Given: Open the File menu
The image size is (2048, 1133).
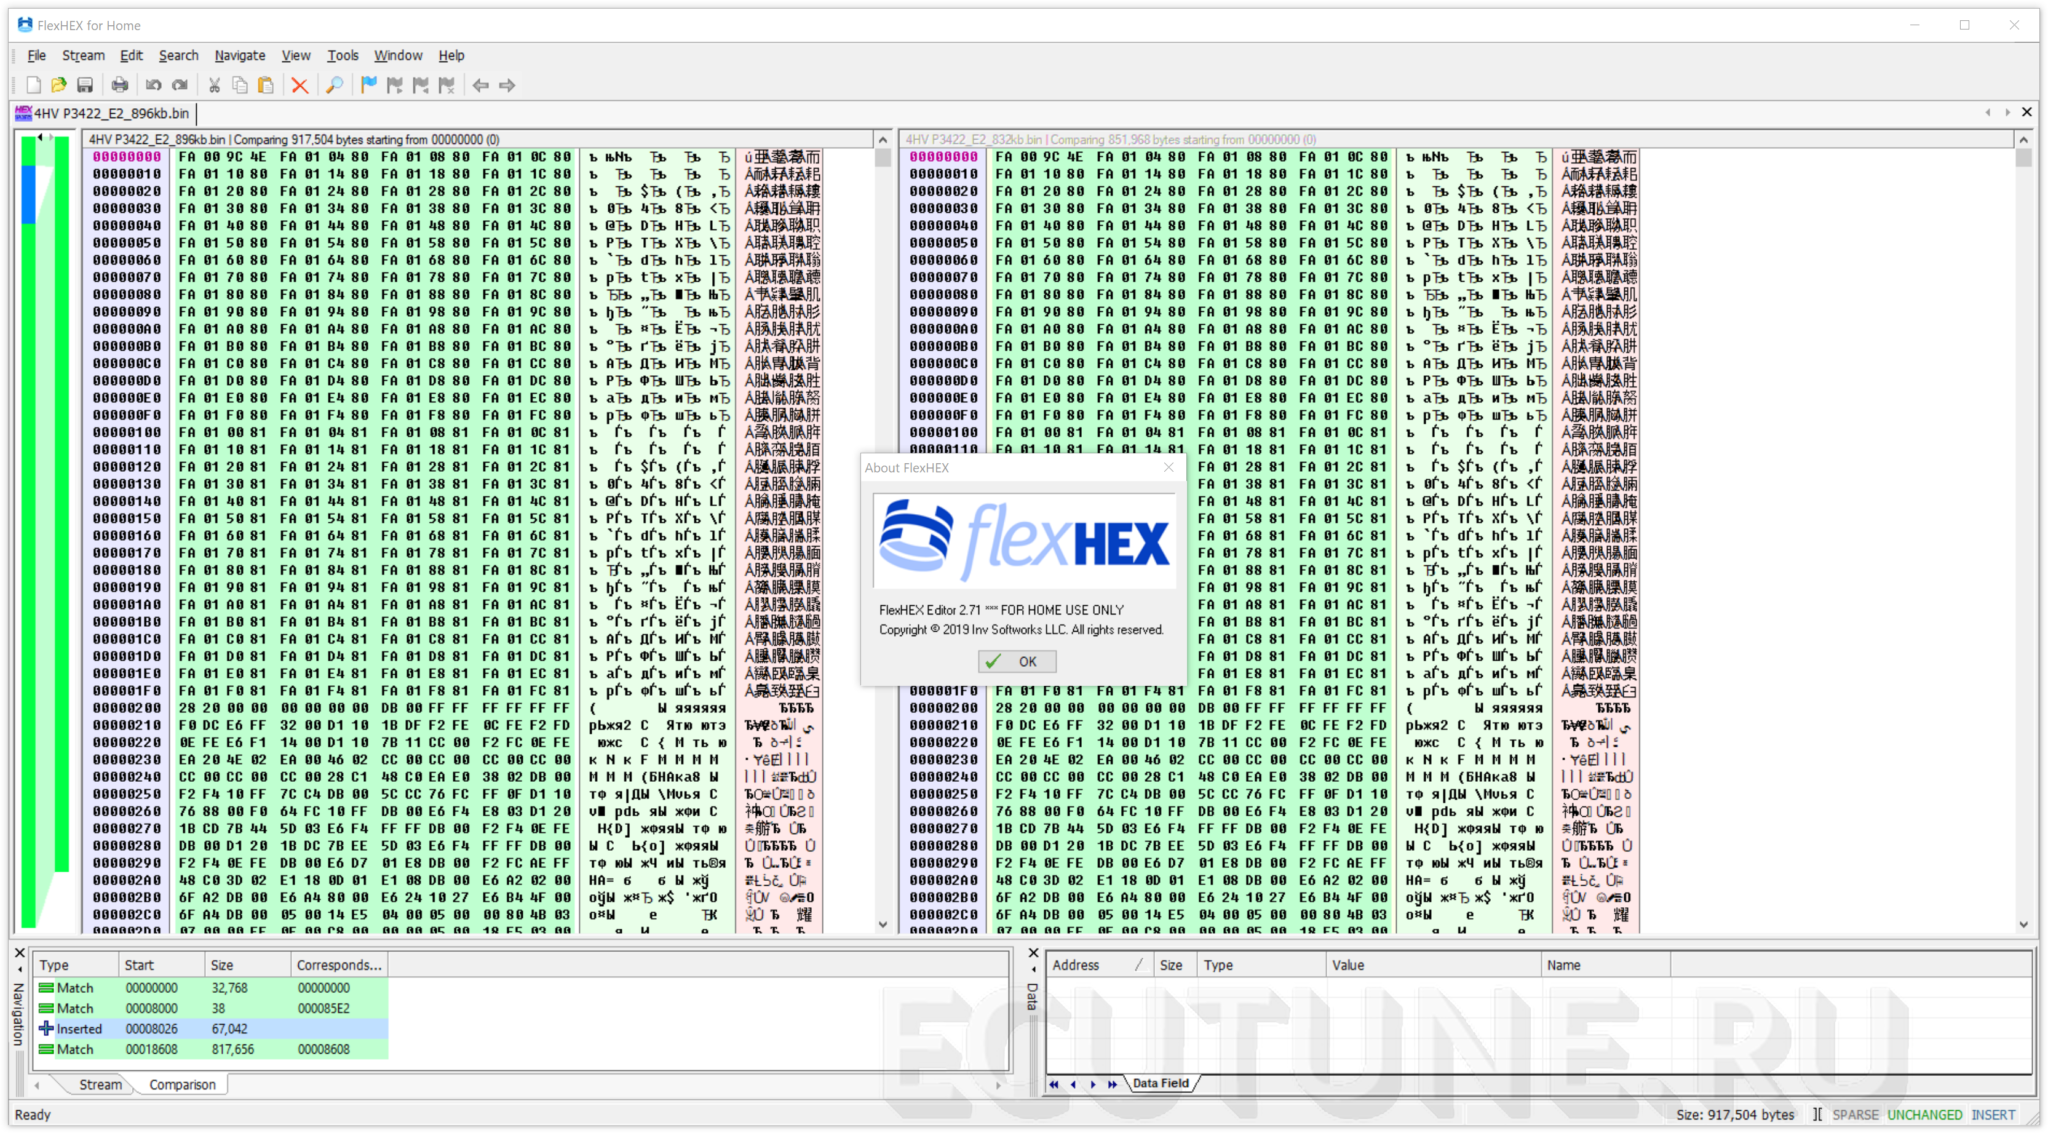Looking at the screenshot, I should tap(37, 56).
